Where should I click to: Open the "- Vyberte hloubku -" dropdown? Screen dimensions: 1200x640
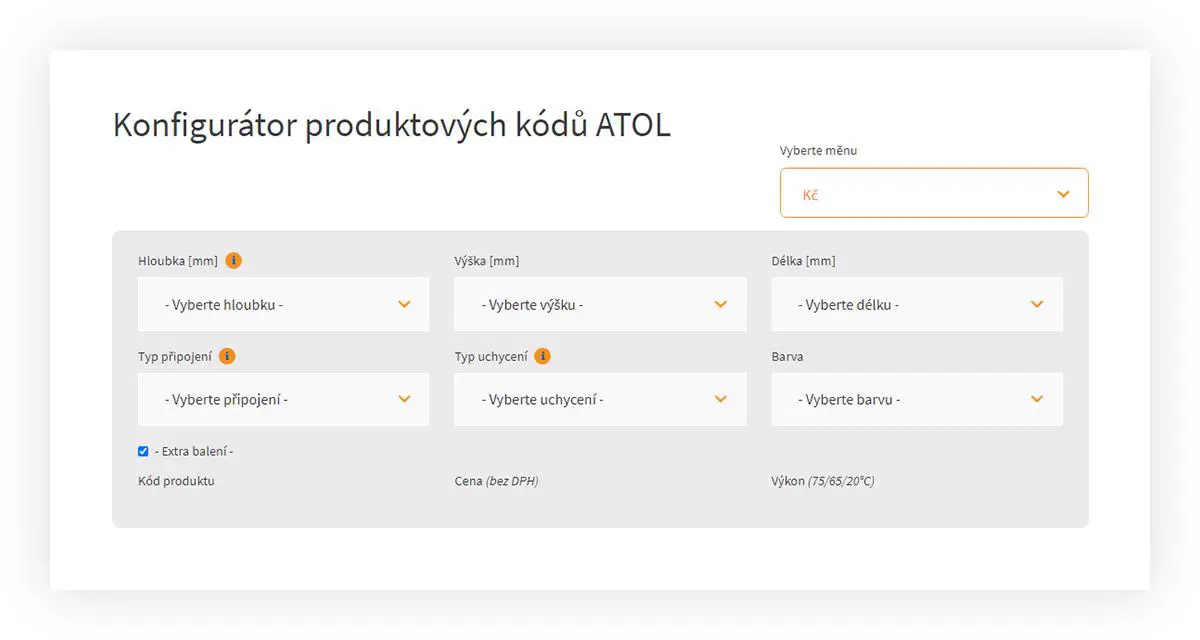(283, 304)
